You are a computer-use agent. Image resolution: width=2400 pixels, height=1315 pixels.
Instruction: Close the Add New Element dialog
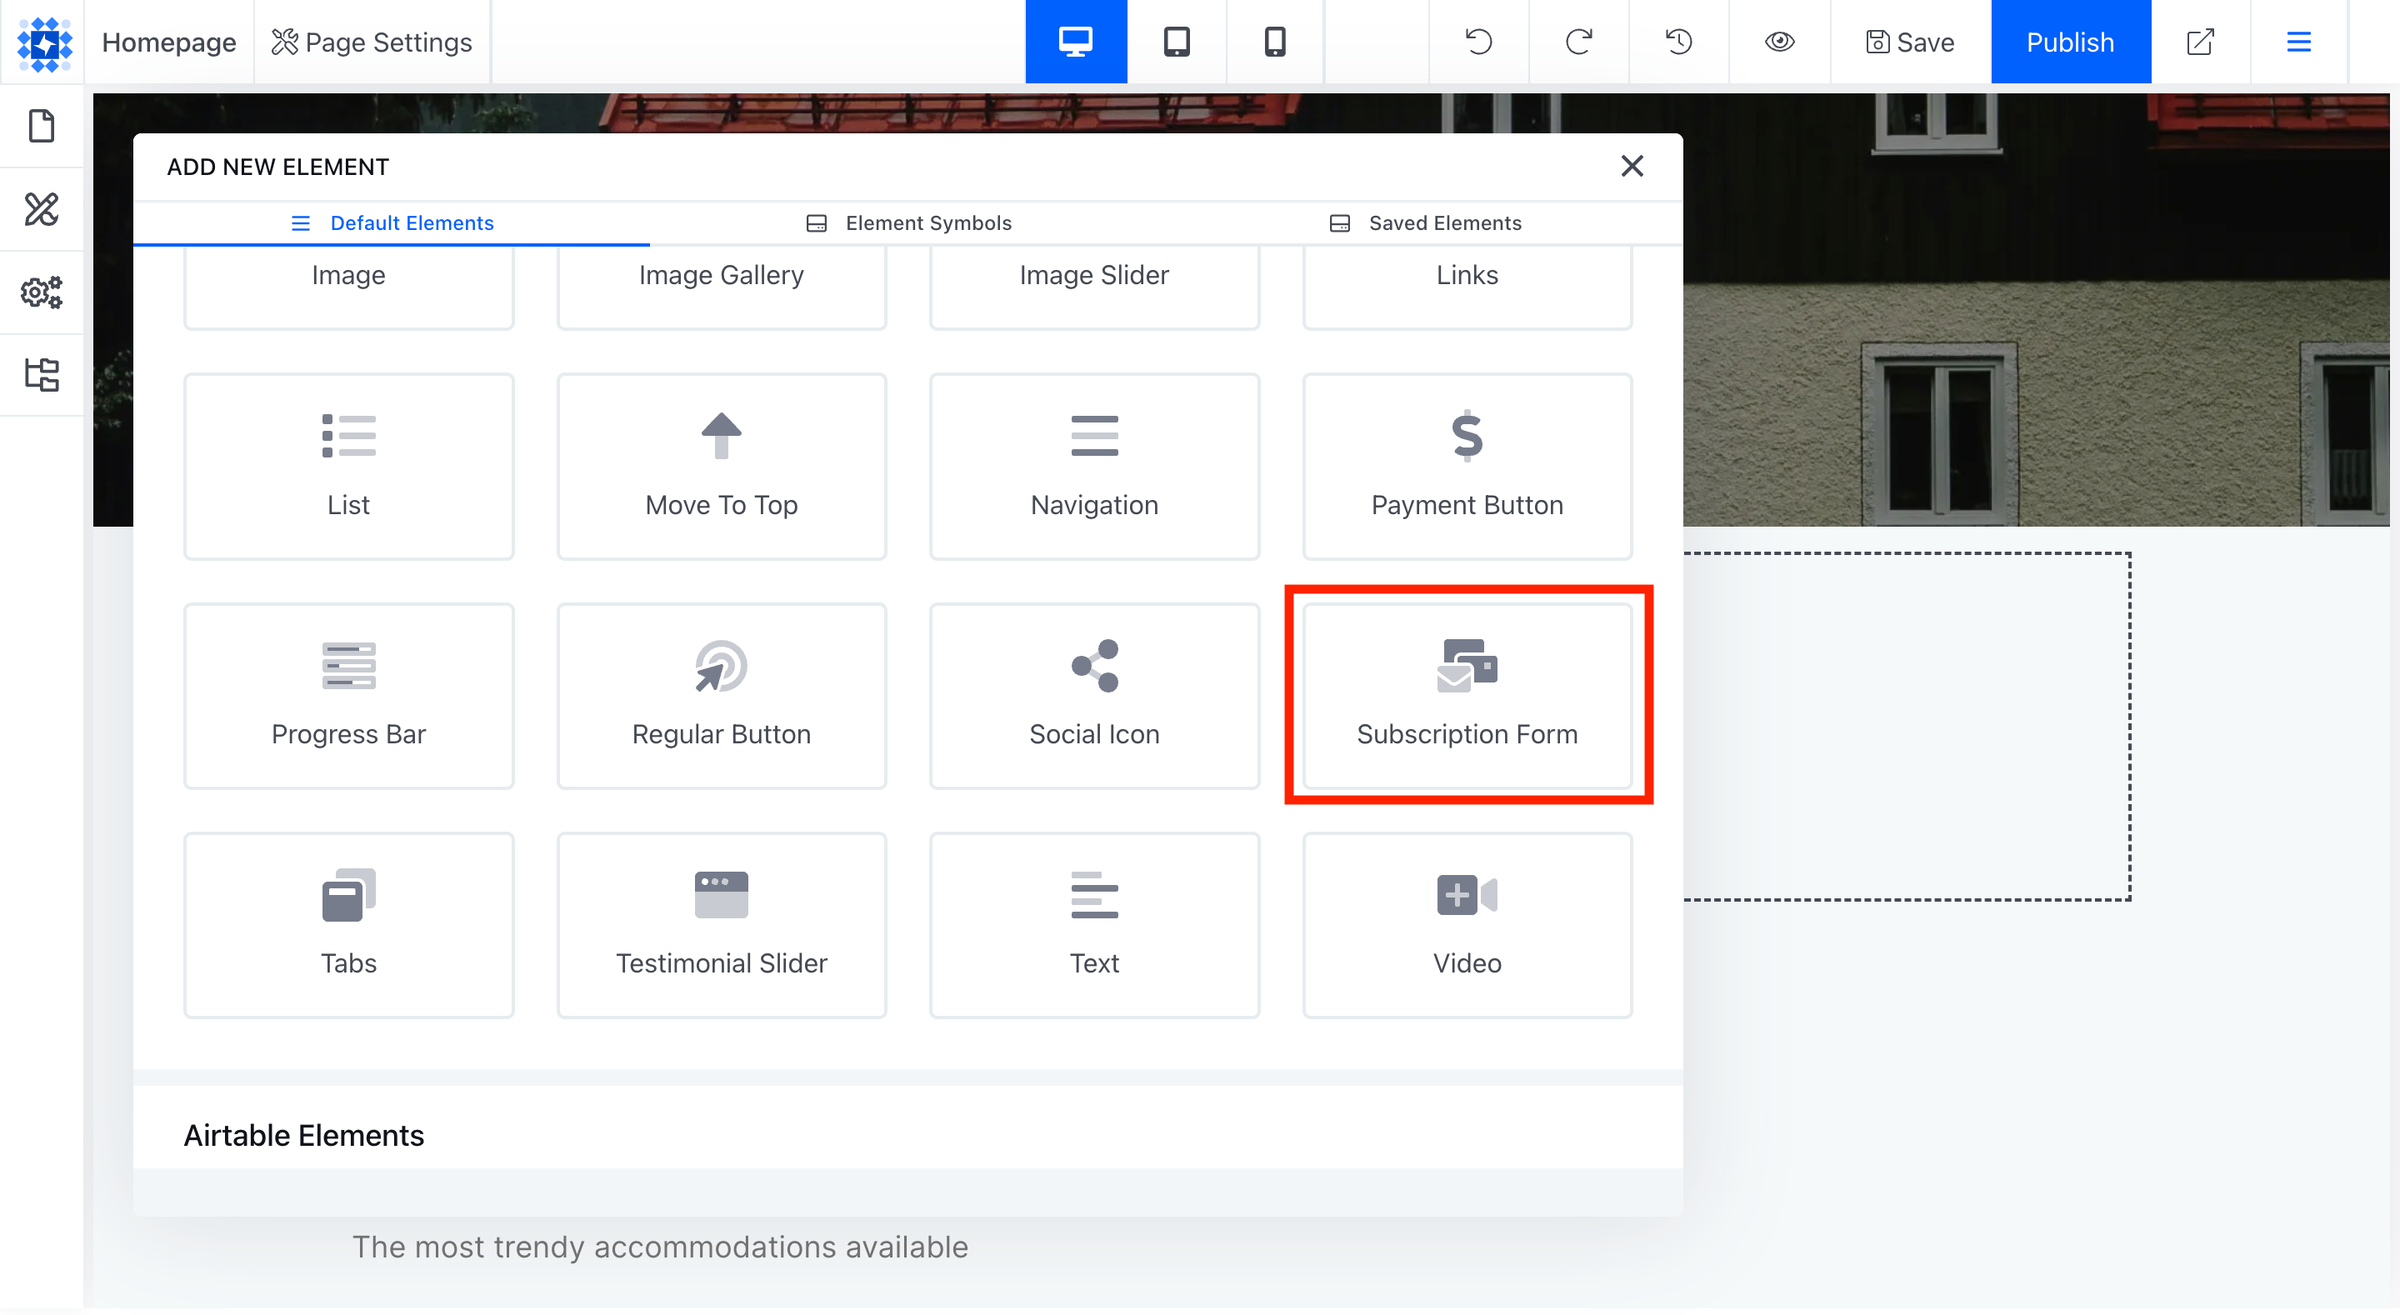pos(1632,165)
